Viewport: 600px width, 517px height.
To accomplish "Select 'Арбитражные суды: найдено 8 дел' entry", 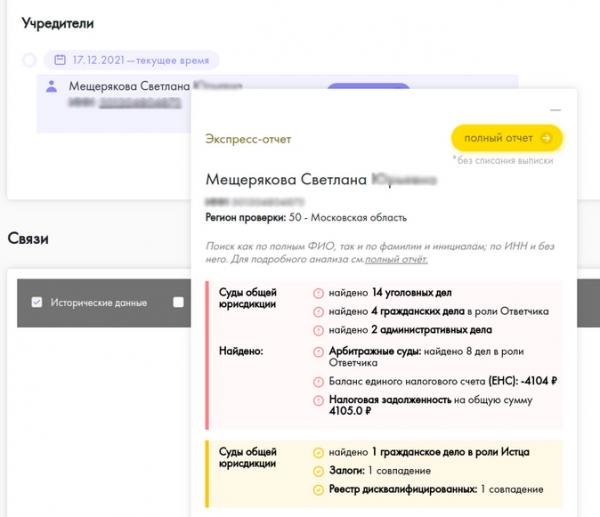I will pyautogui.click(x=426, y=357).
